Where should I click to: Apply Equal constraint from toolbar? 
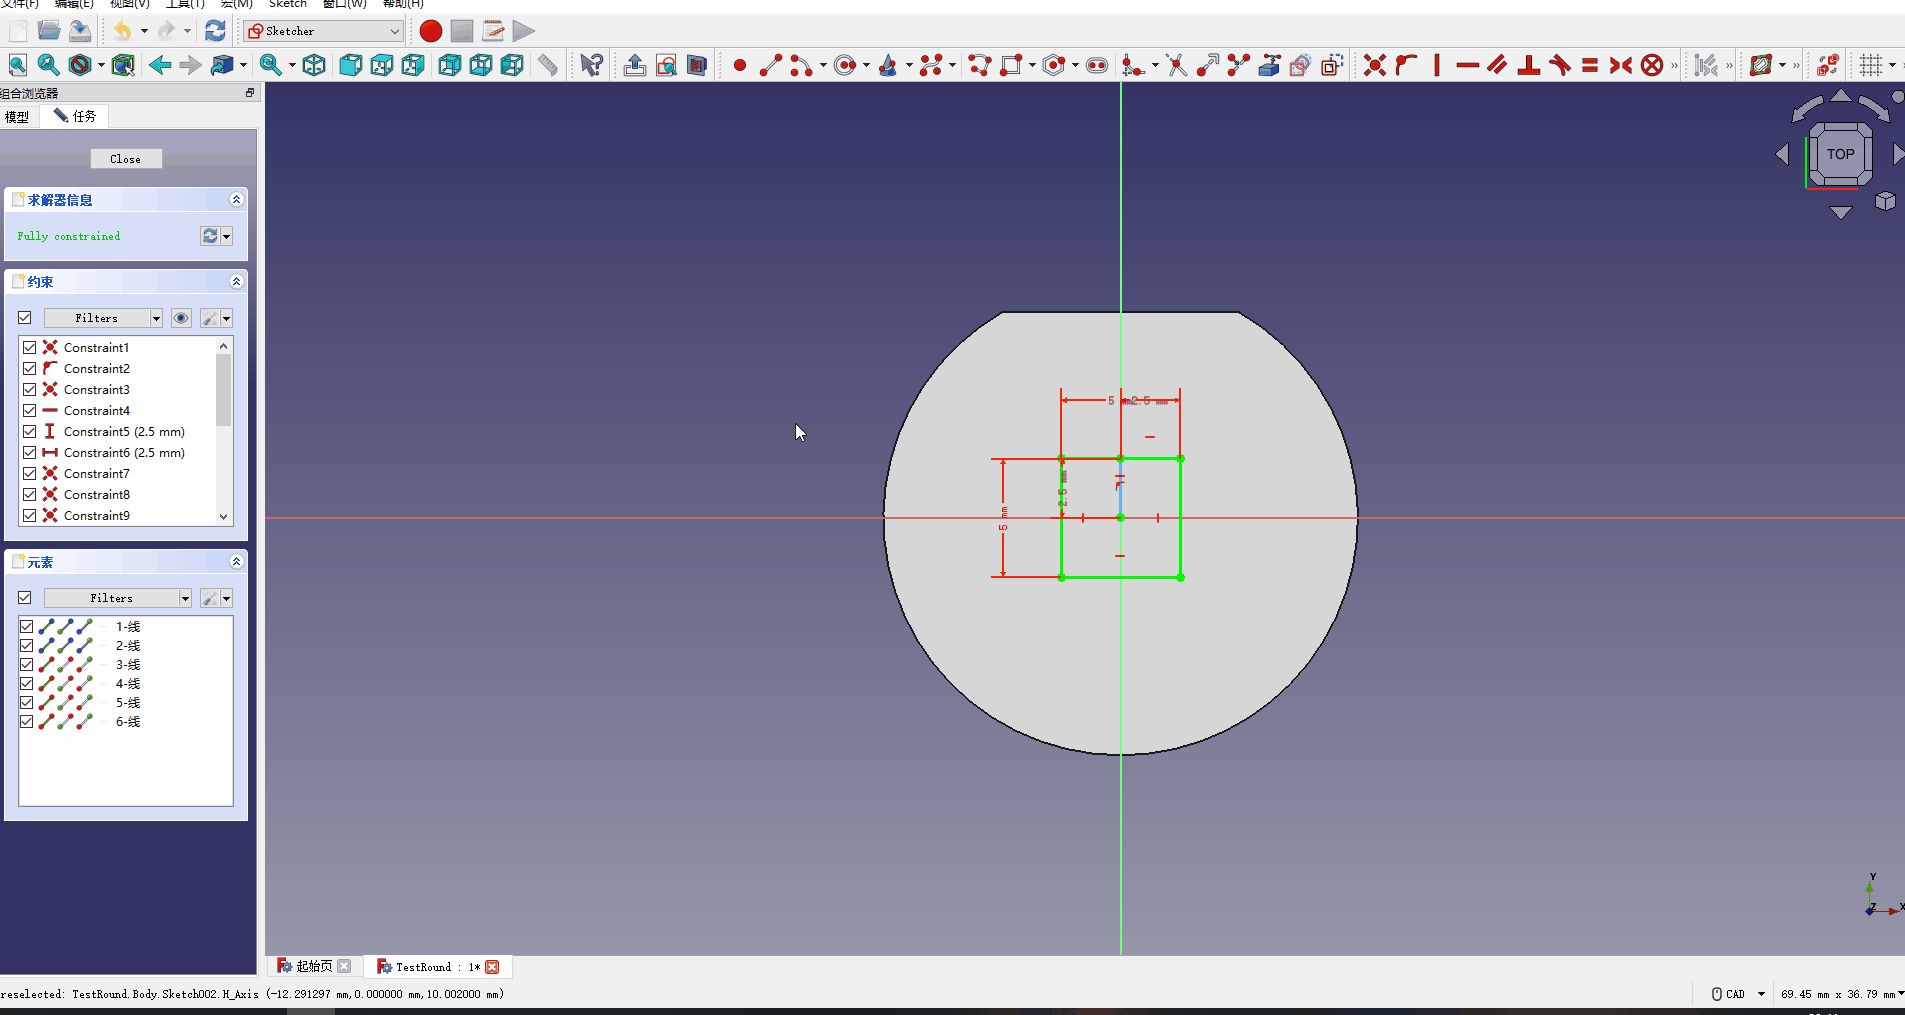[1590, 66]
